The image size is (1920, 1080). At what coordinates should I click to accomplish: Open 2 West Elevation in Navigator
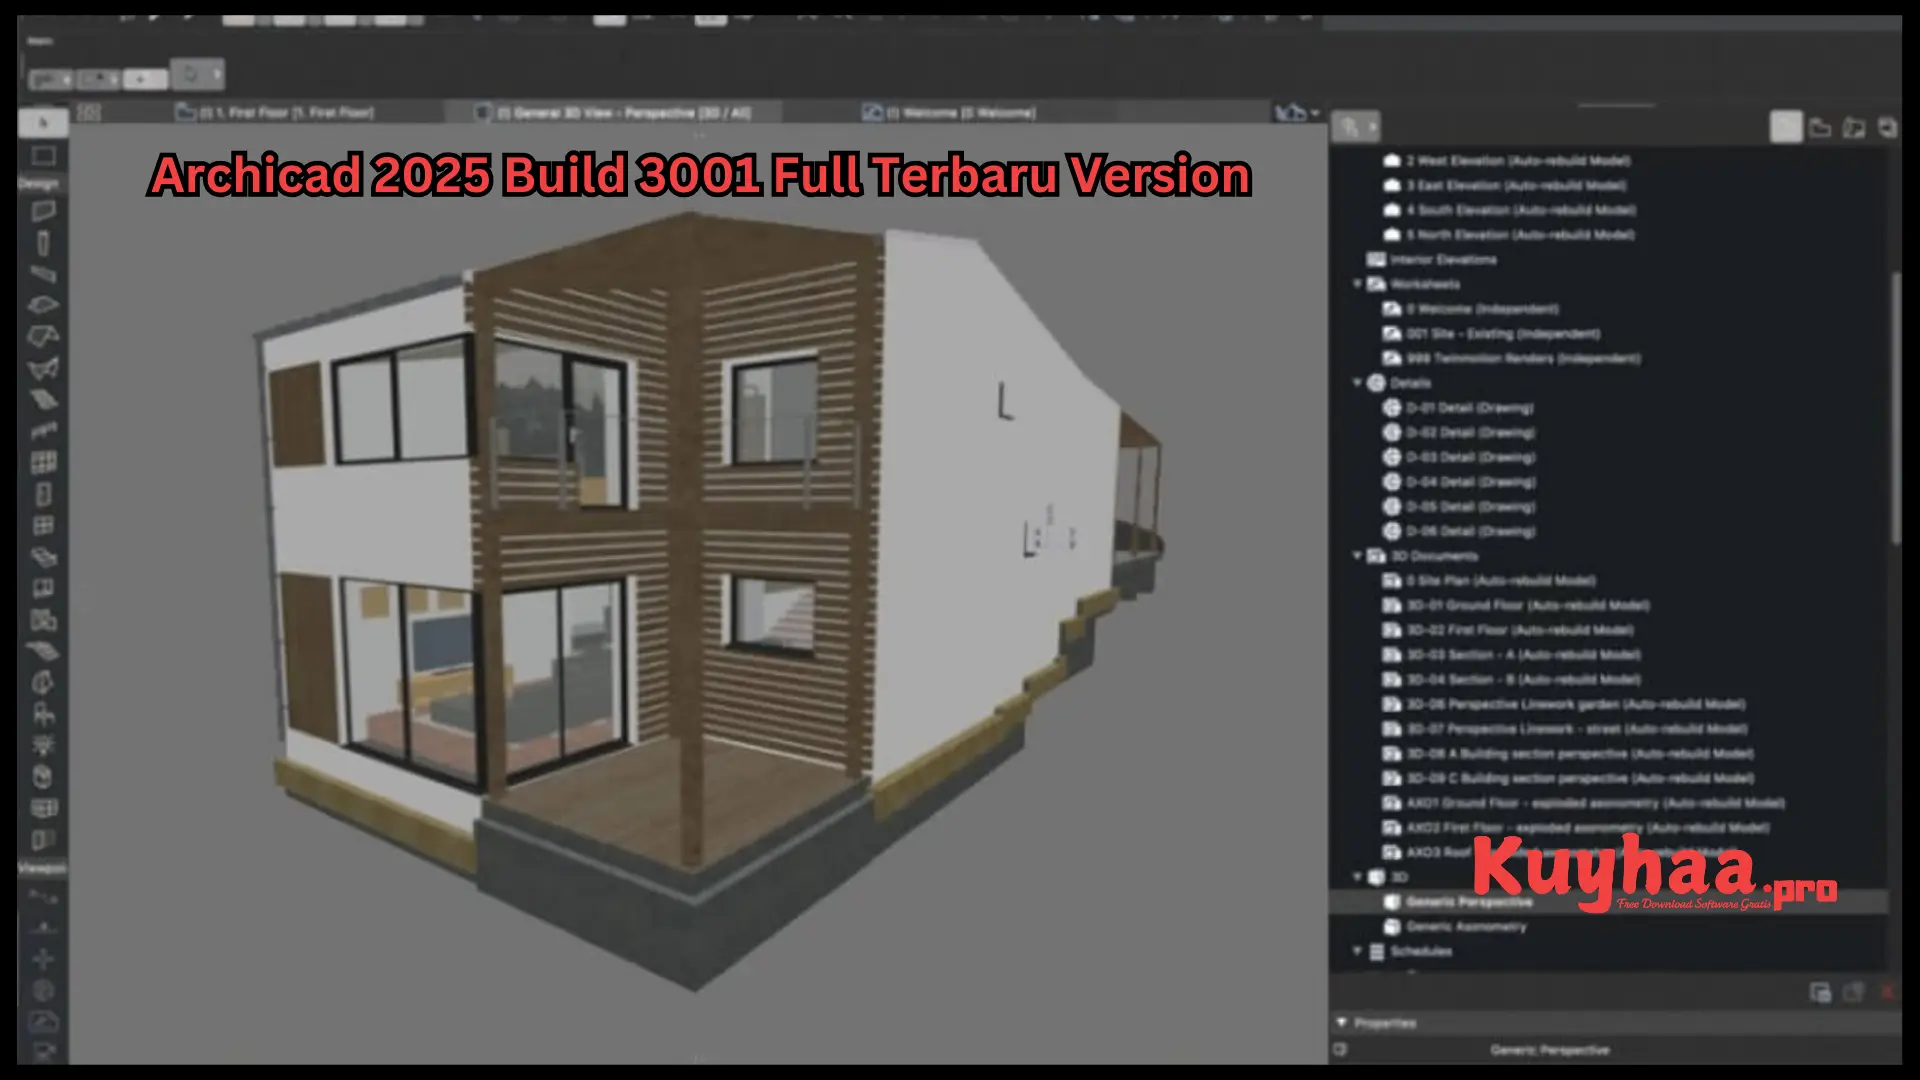1507,161
